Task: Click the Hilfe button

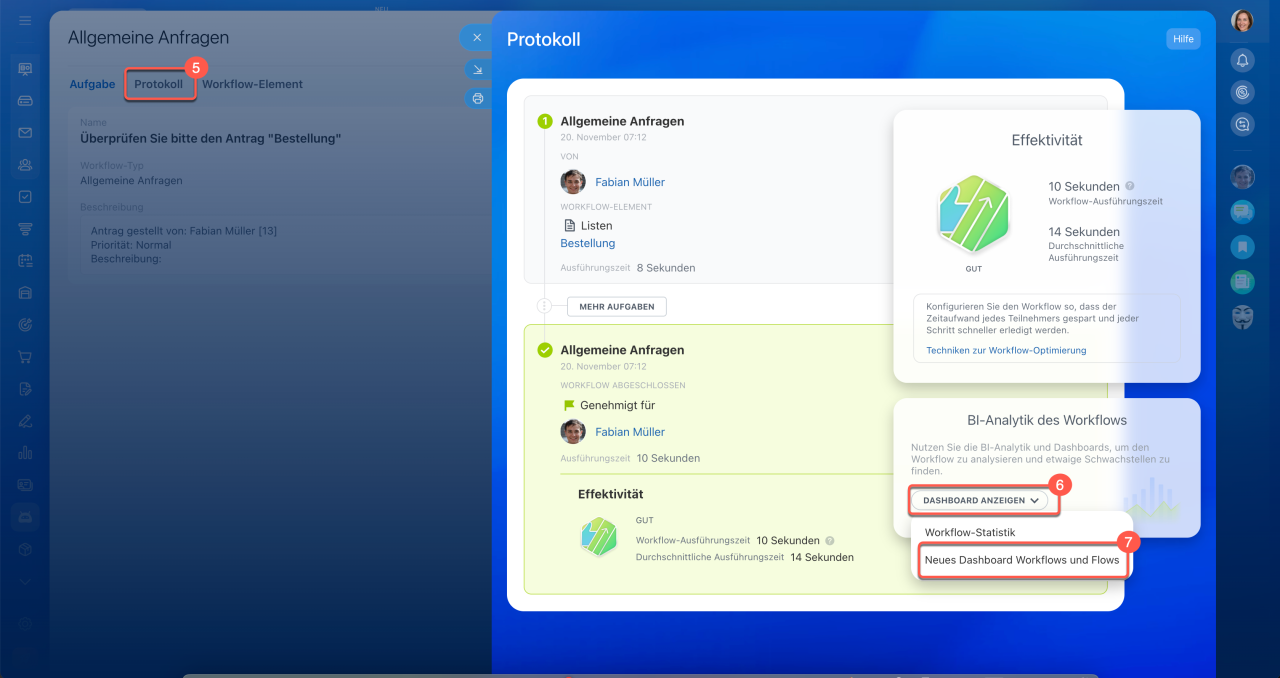Action: [1183, 39]
